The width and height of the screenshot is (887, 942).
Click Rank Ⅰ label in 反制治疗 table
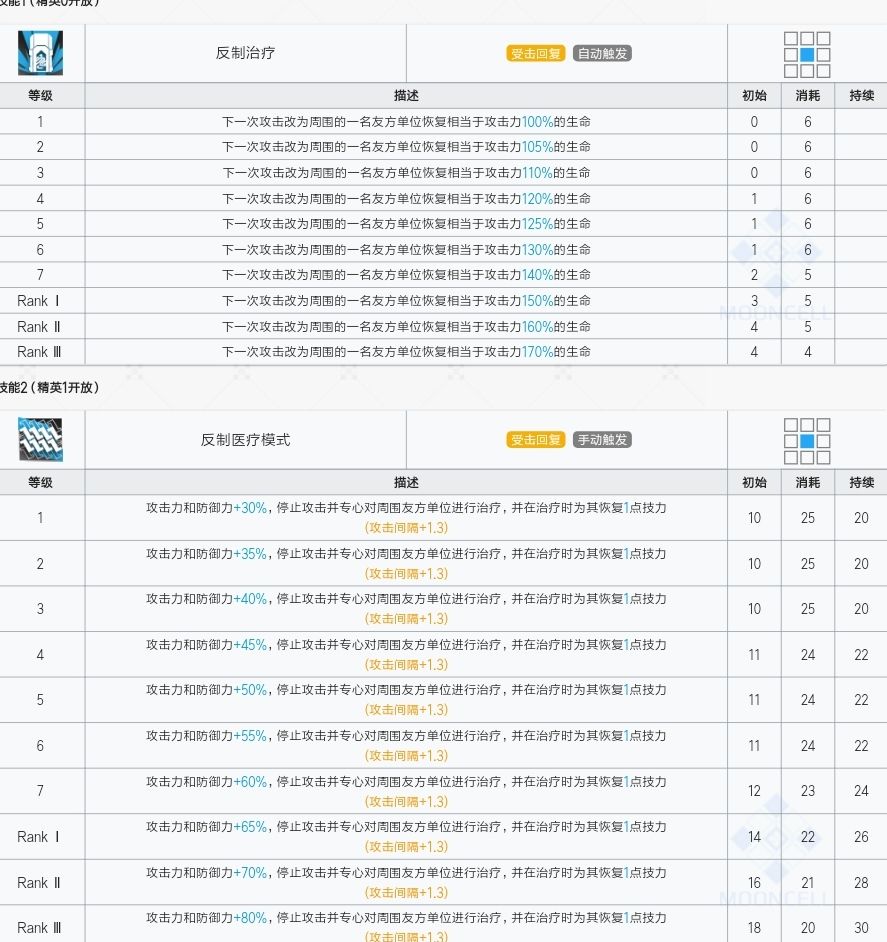[38, 301]
